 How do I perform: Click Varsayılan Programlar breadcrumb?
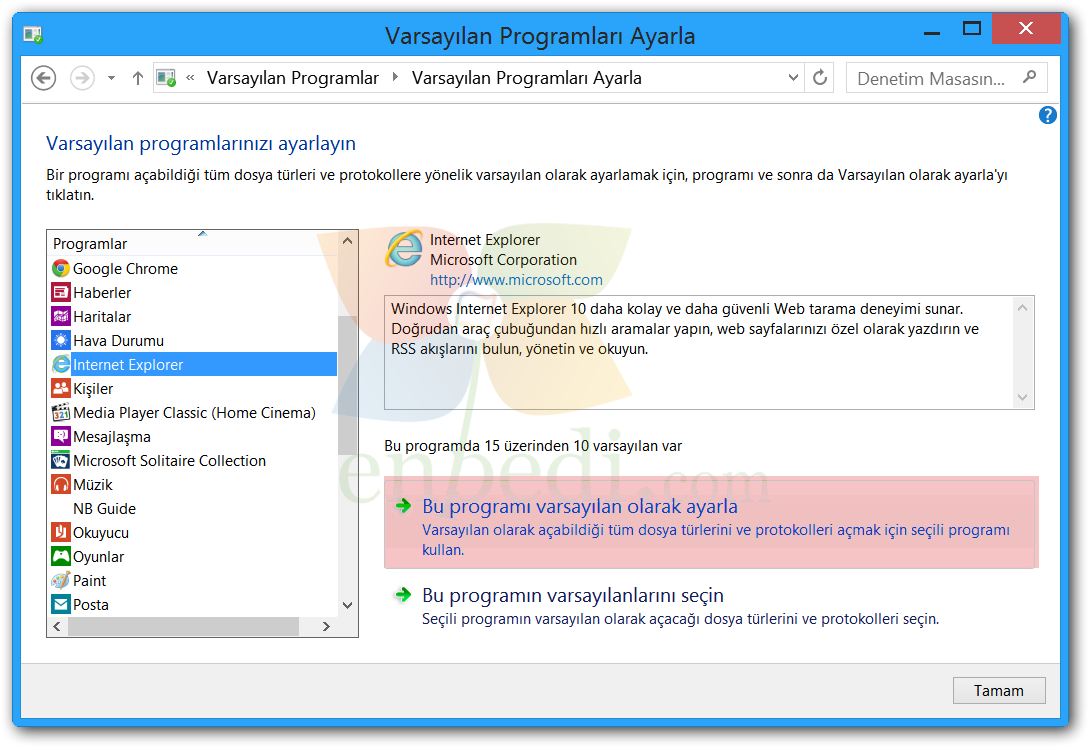click(x=292, y=78)
